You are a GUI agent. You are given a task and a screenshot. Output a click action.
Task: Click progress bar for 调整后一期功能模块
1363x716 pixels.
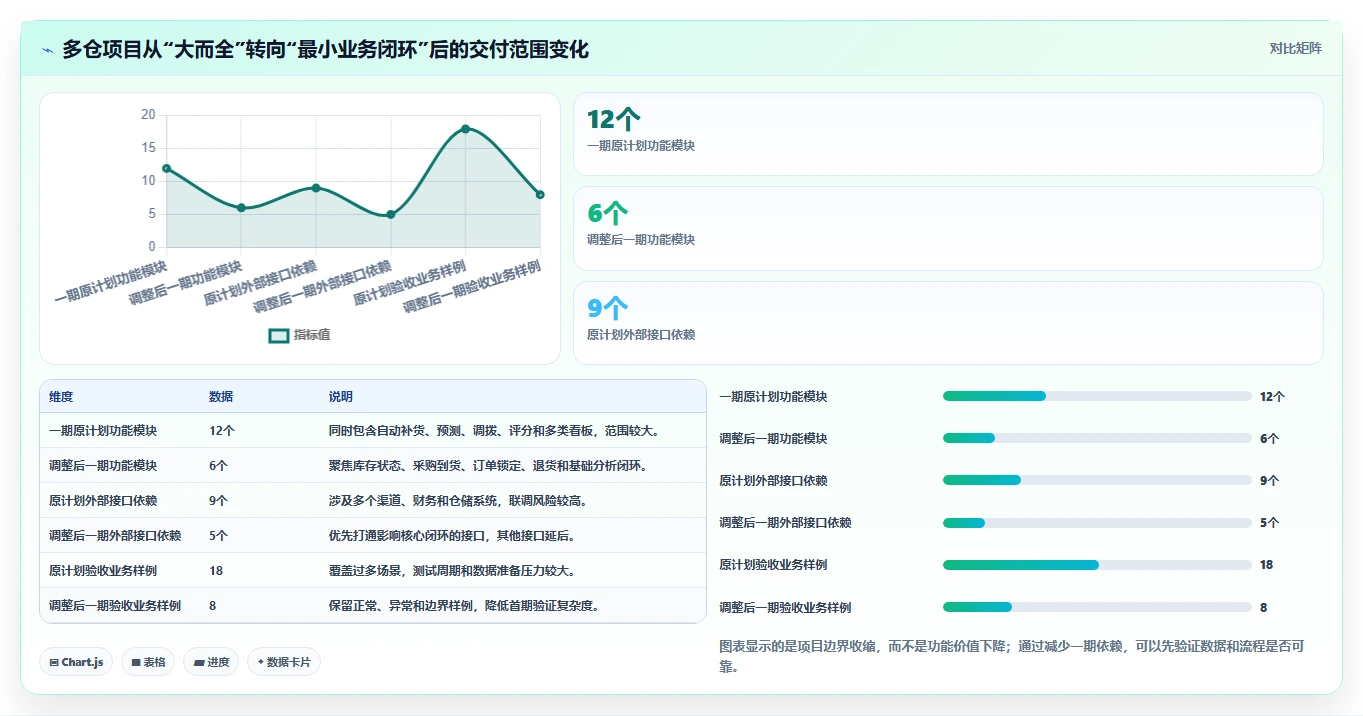click(x=1097, y=438)
